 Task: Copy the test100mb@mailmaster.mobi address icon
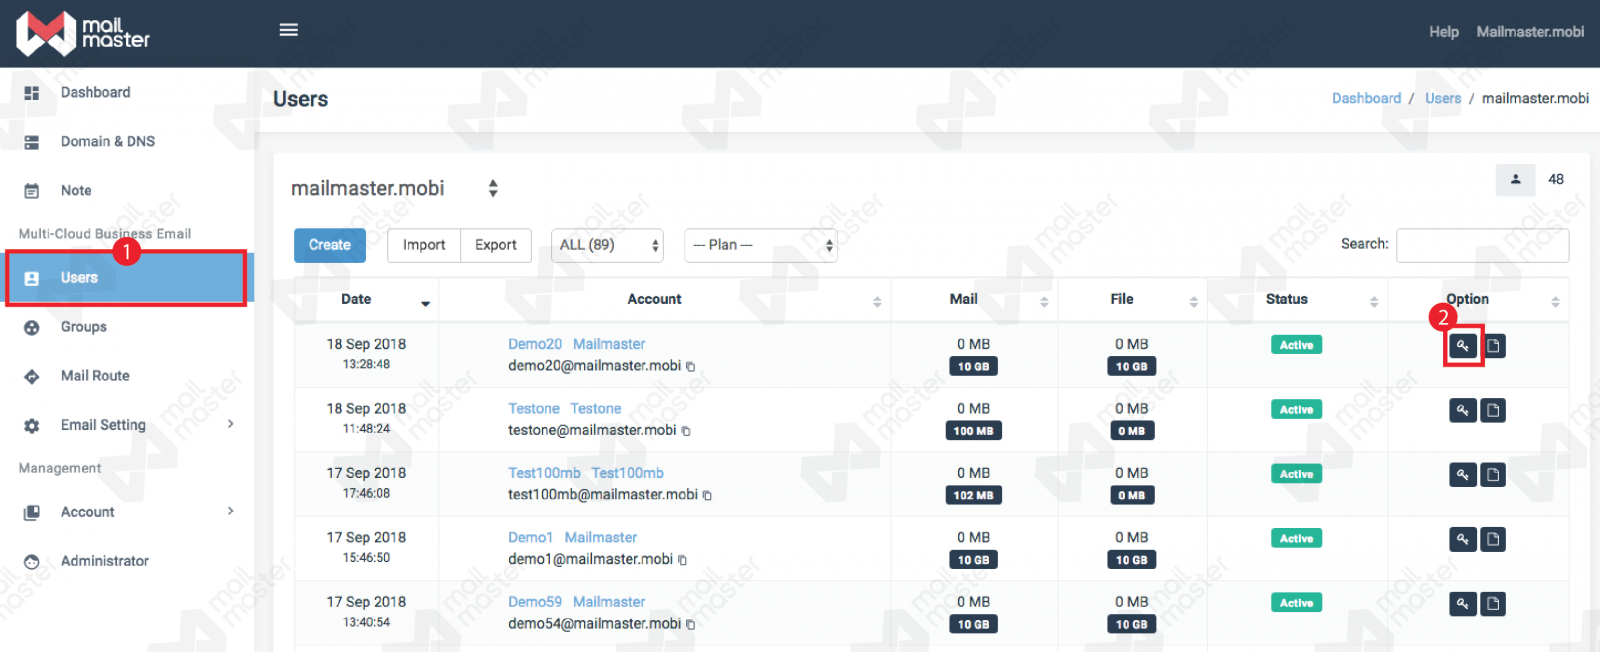coord(707,496)
